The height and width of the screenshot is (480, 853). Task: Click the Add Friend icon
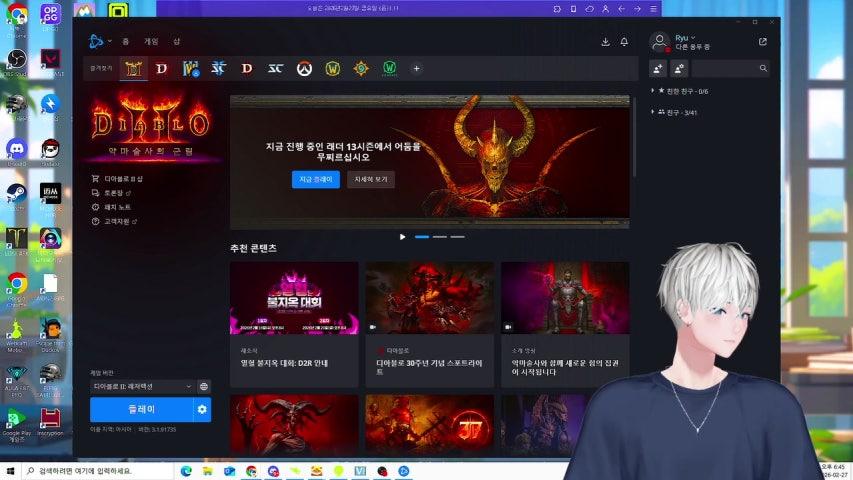(x=658, y=68)
